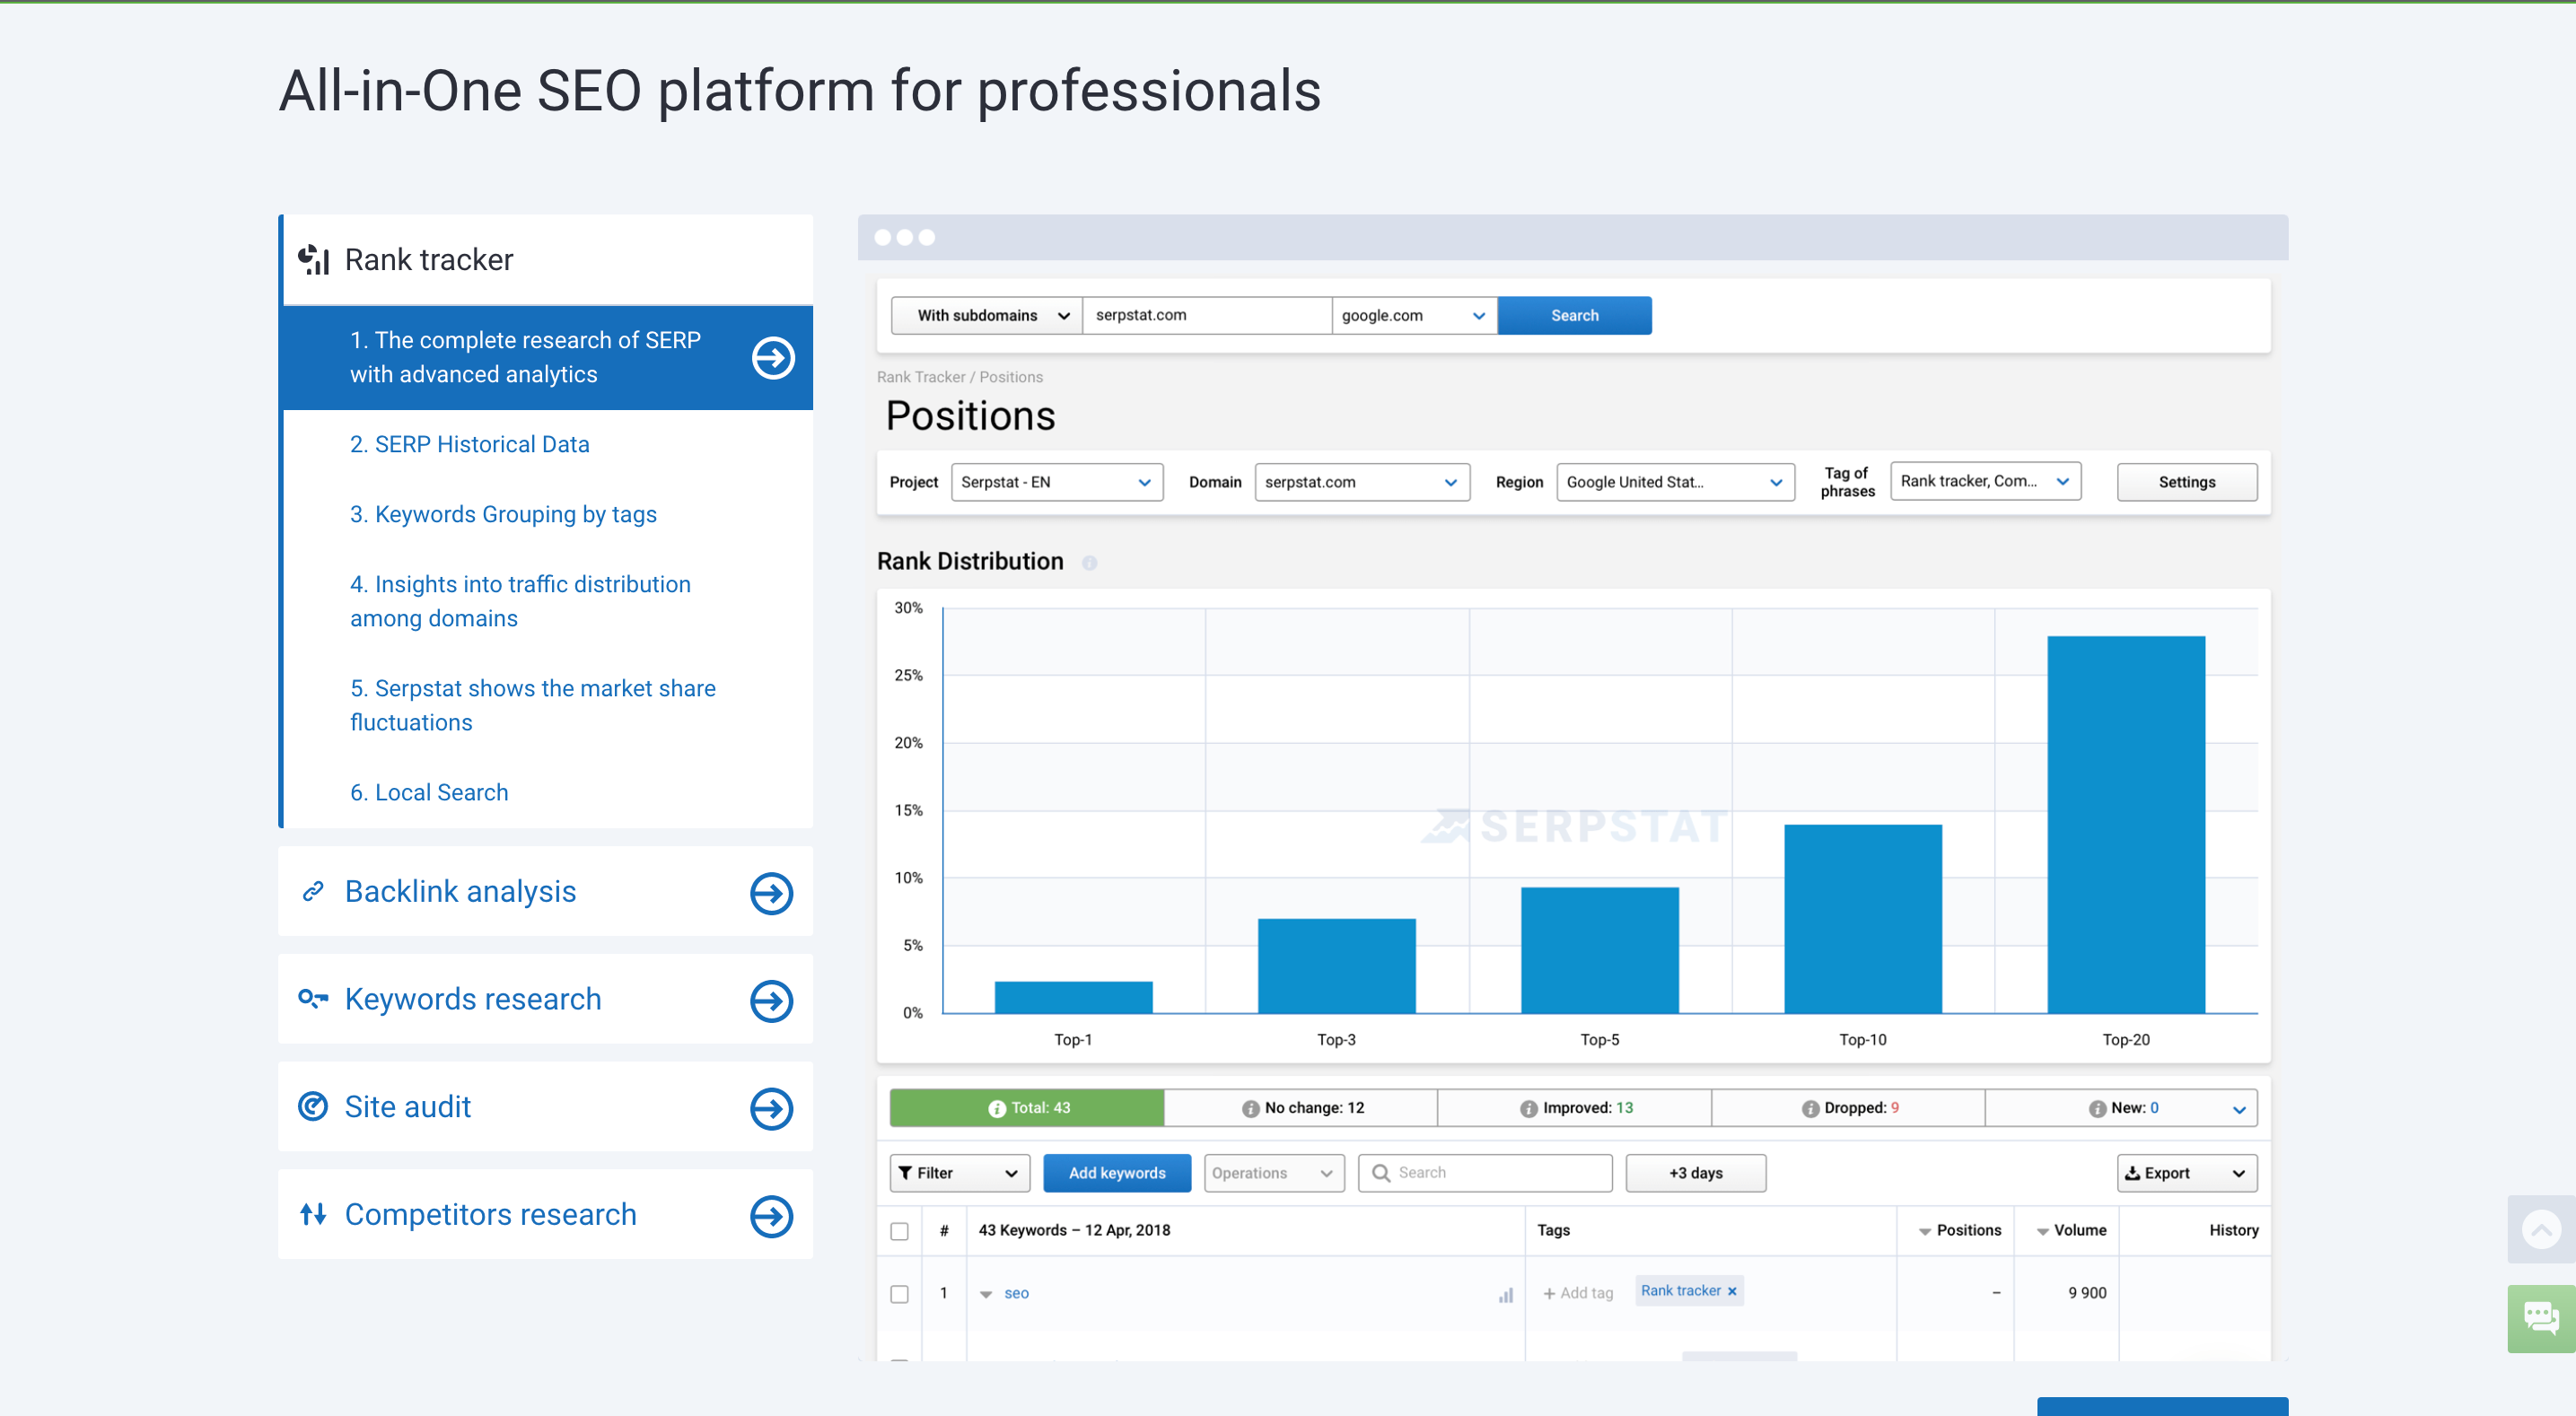Screen dimensions: 2576x1416
Task: Click the Site audit target icon
Action: [x=313, y=1106]
